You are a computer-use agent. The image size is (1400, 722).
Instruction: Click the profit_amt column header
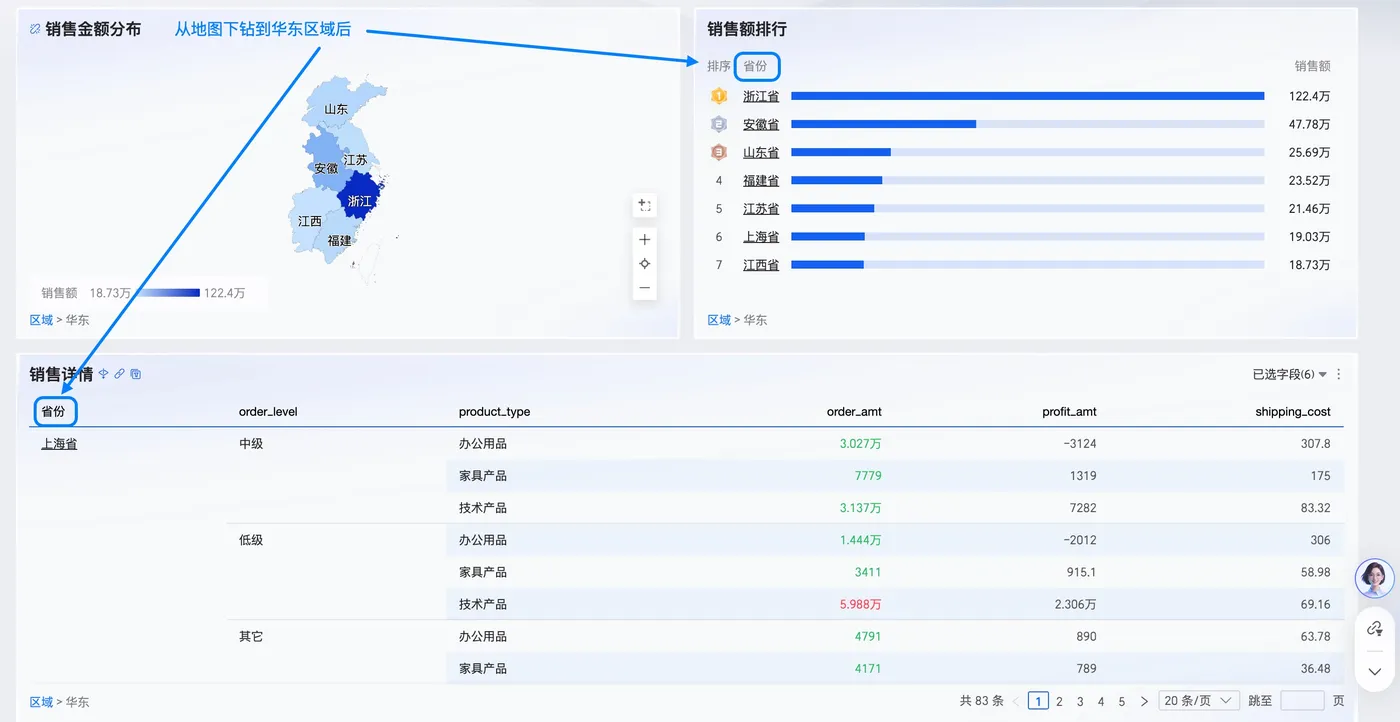pyautogui.click(x=1069, y=412)
